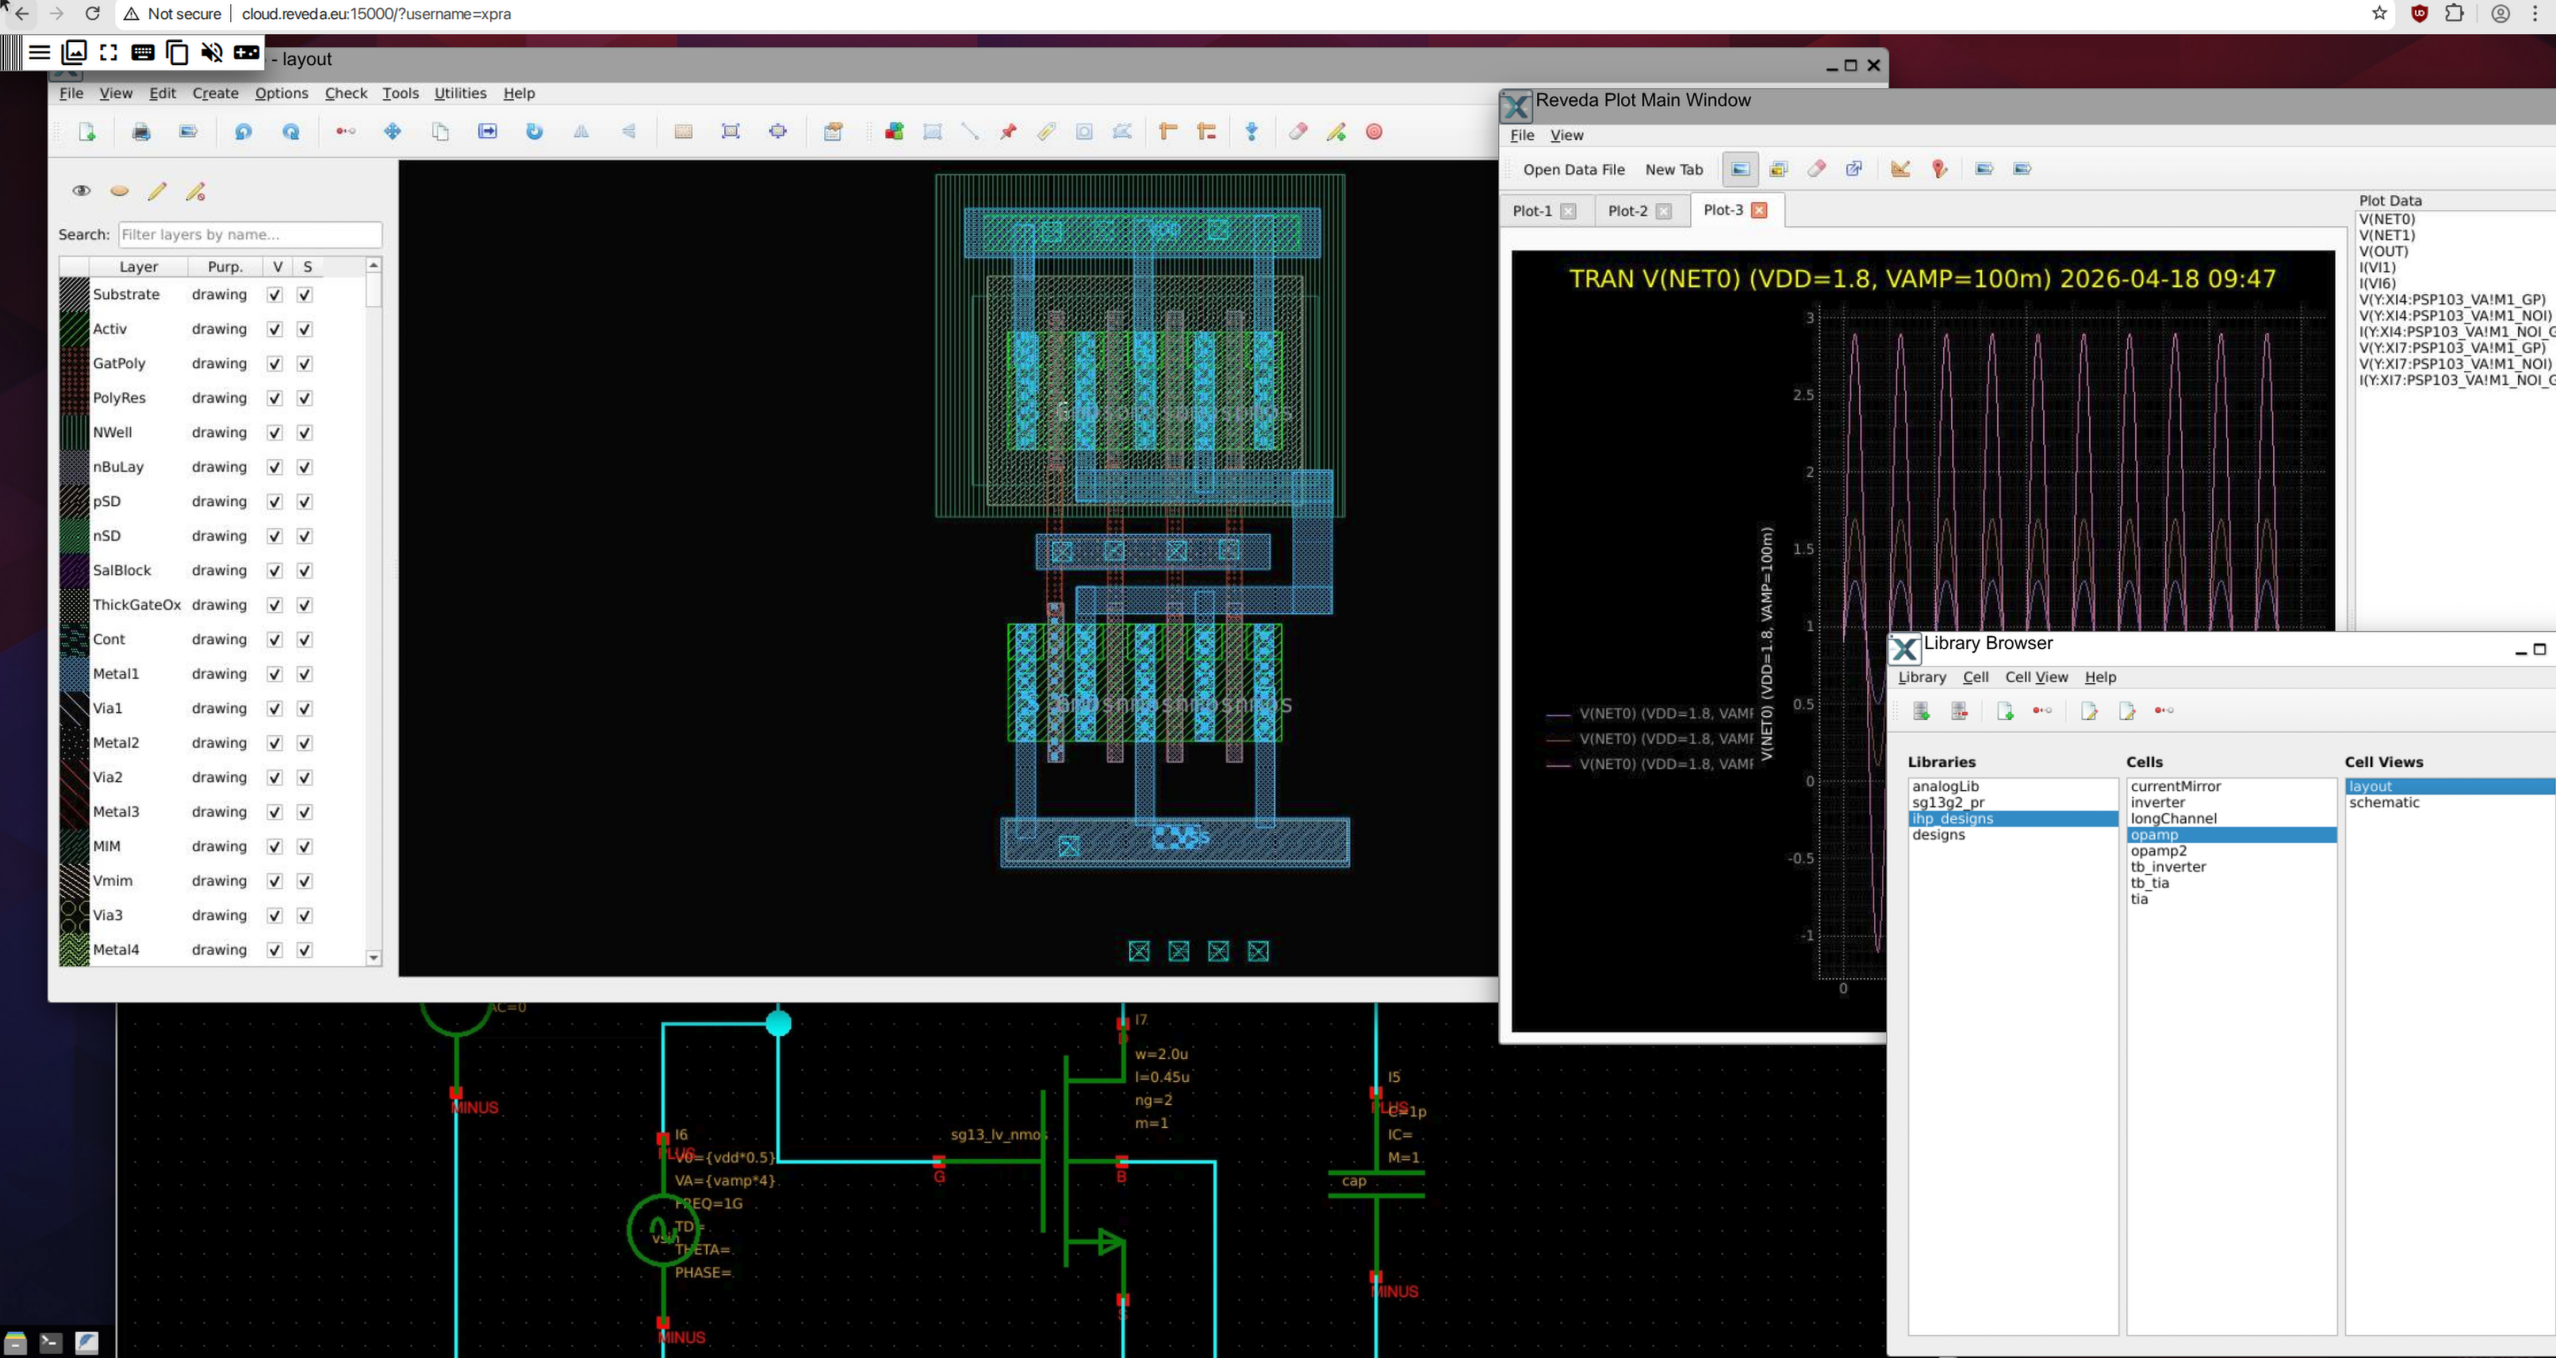2556x1358 pixels.
Task: Click the New Tab button
Action: (1673, 170)
